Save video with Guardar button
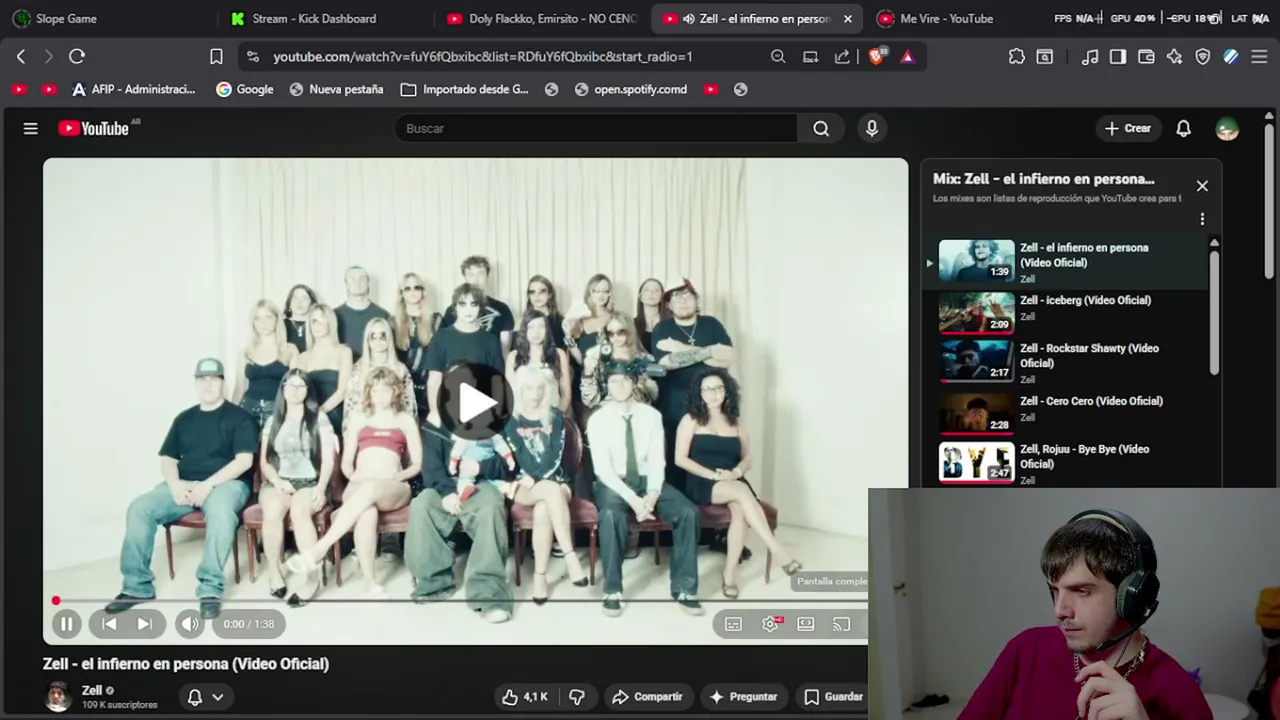Viewport: 1280px width, 720px height. pos(833,697)
